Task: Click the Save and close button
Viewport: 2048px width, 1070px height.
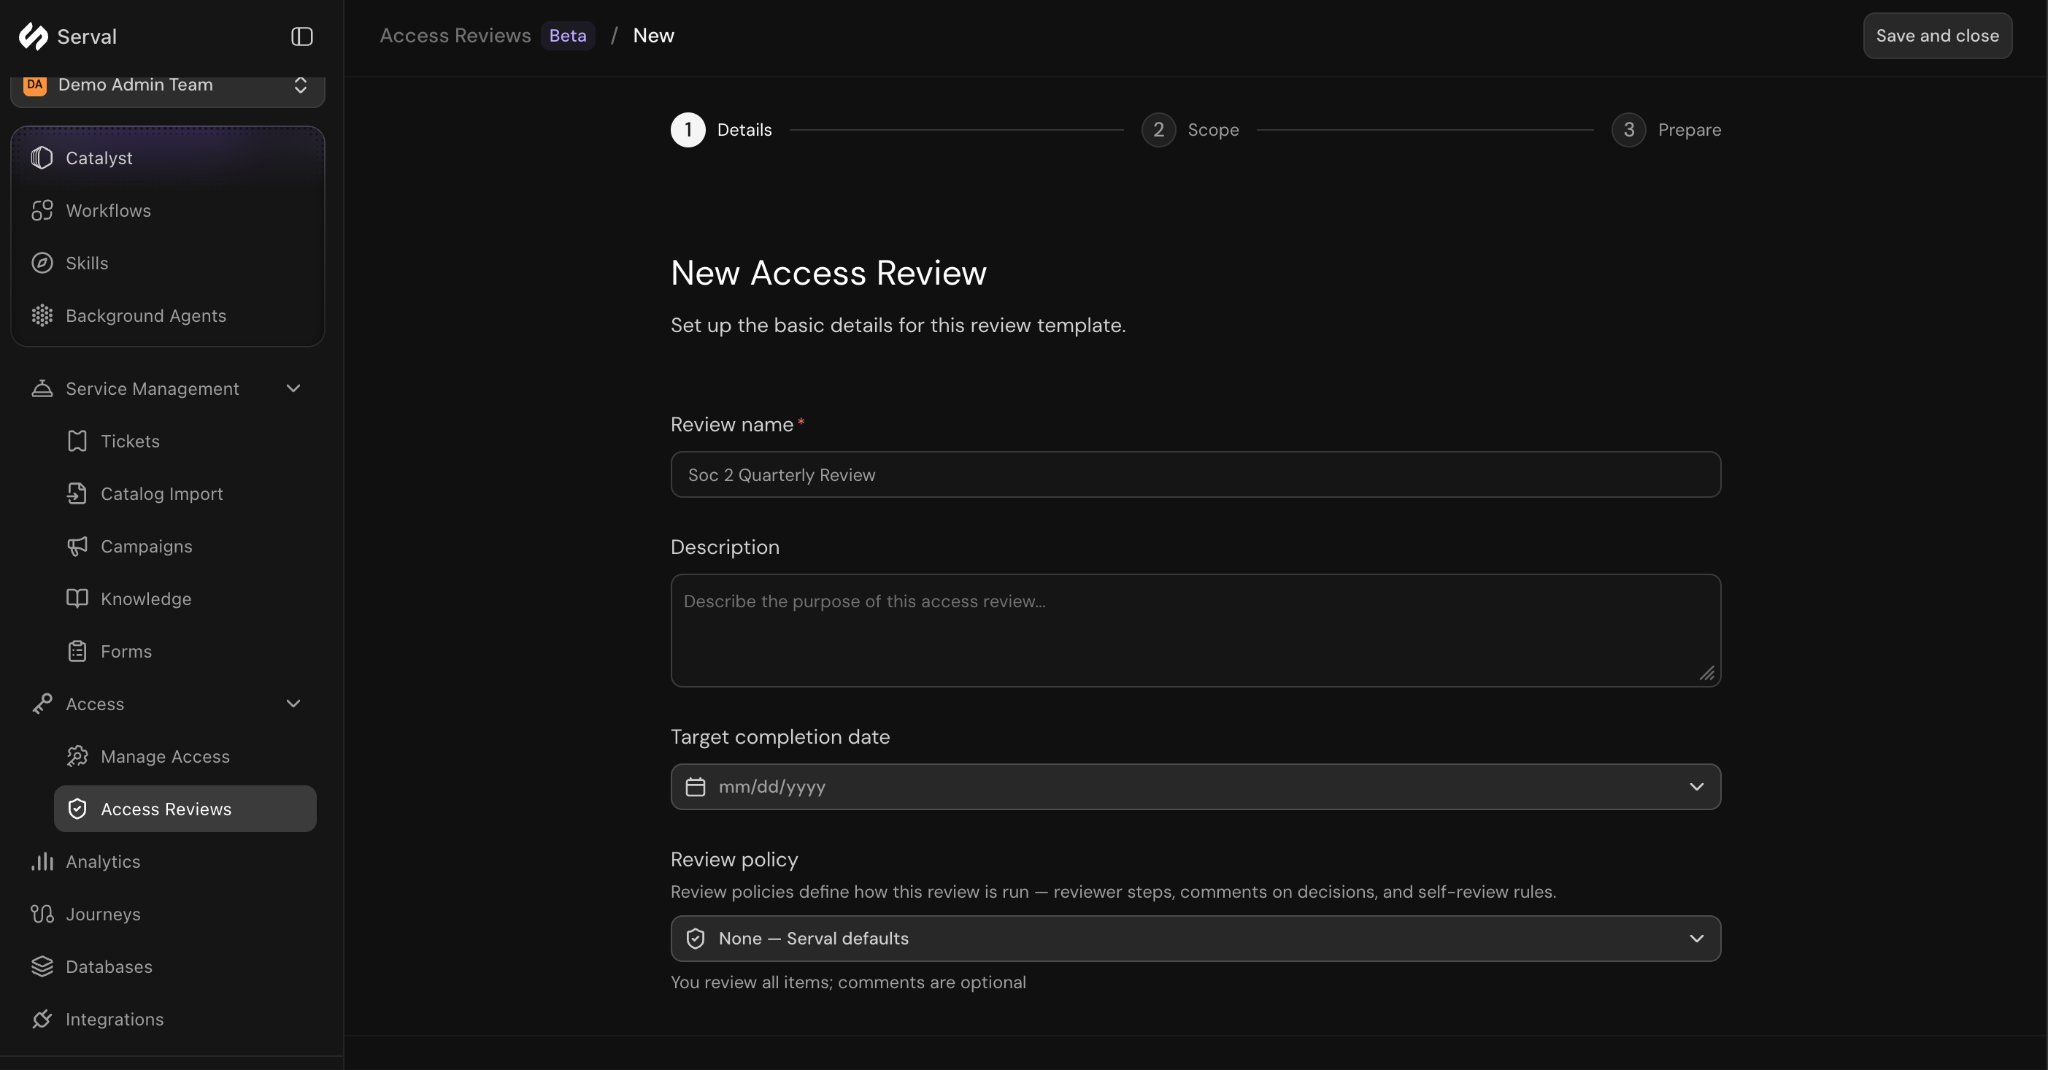Action: pyautogui.click(x=1937, y=36)
